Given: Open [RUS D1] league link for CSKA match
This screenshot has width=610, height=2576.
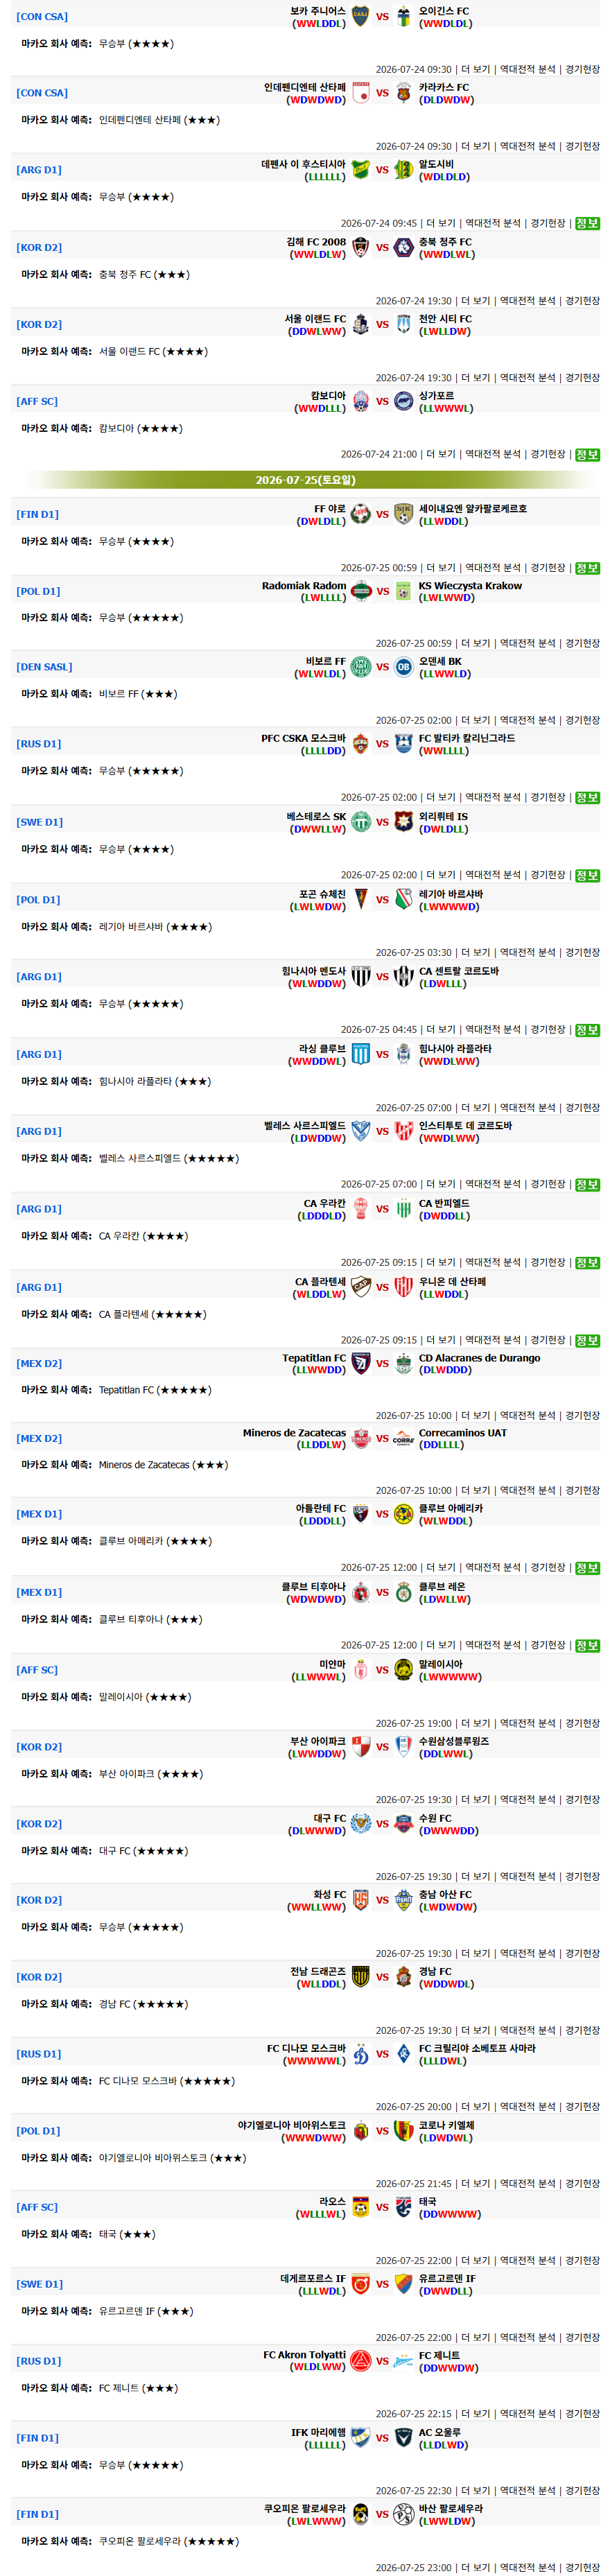Looking at the screenshot, I should coord(39,743).
